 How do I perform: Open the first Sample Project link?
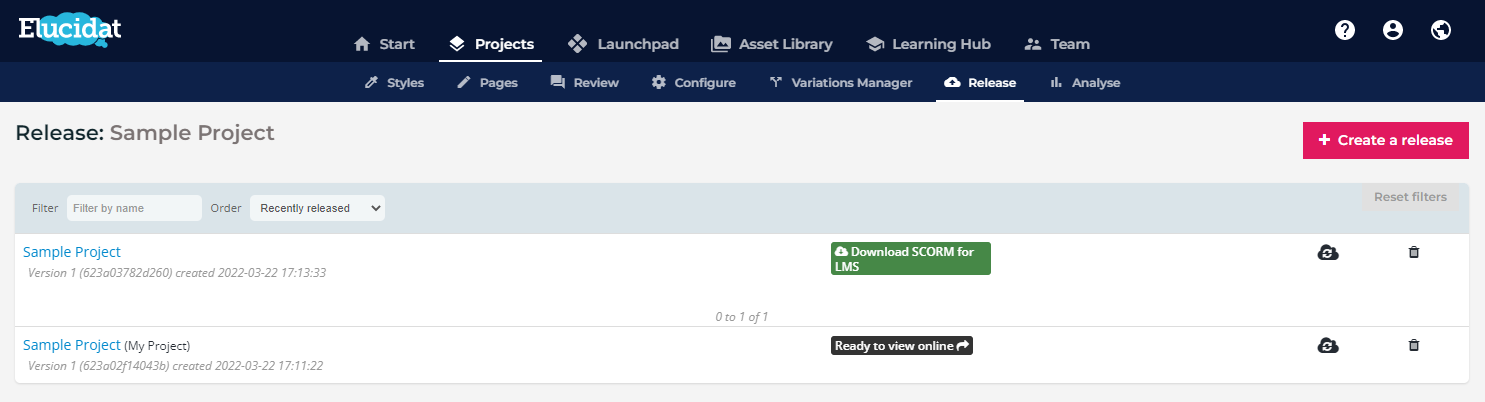(72, 252)
